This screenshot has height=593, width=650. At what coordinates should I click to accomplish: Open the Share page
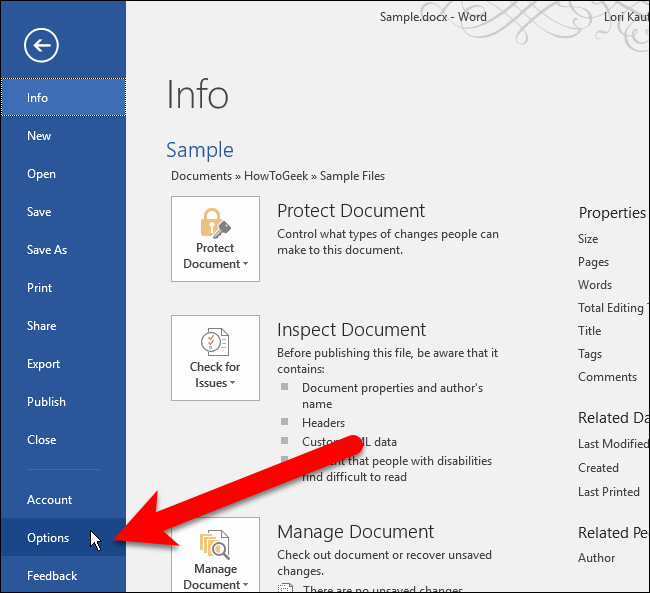(x=63, y=326)
